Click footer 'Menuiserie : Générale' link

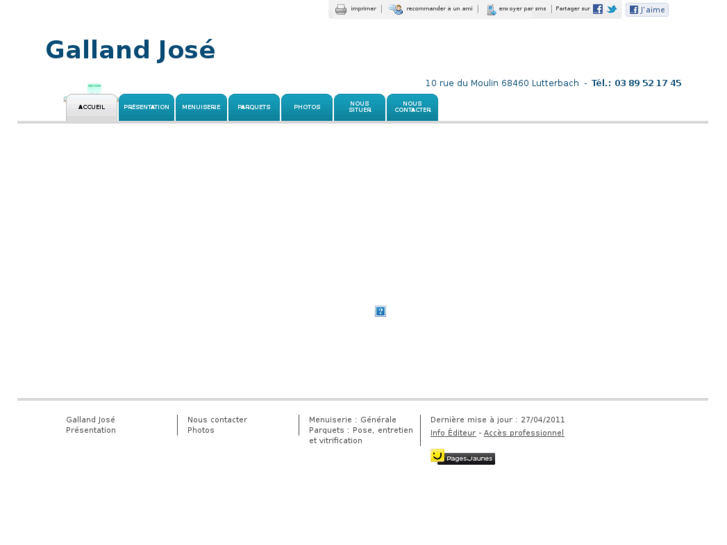coord(353,420)
